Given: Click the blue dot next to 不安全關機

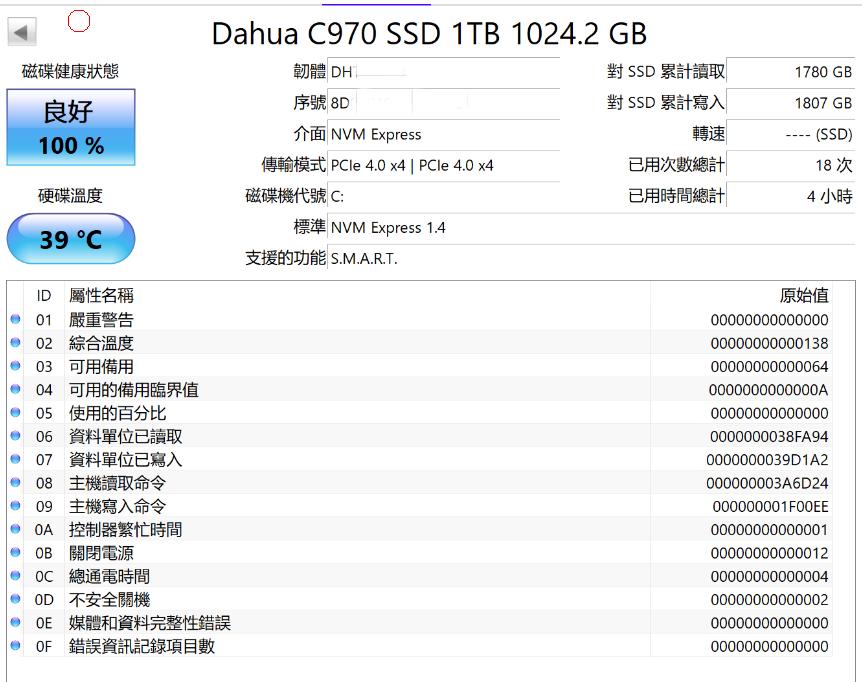Looking at the screenshot, I should [x=12, y=599].
